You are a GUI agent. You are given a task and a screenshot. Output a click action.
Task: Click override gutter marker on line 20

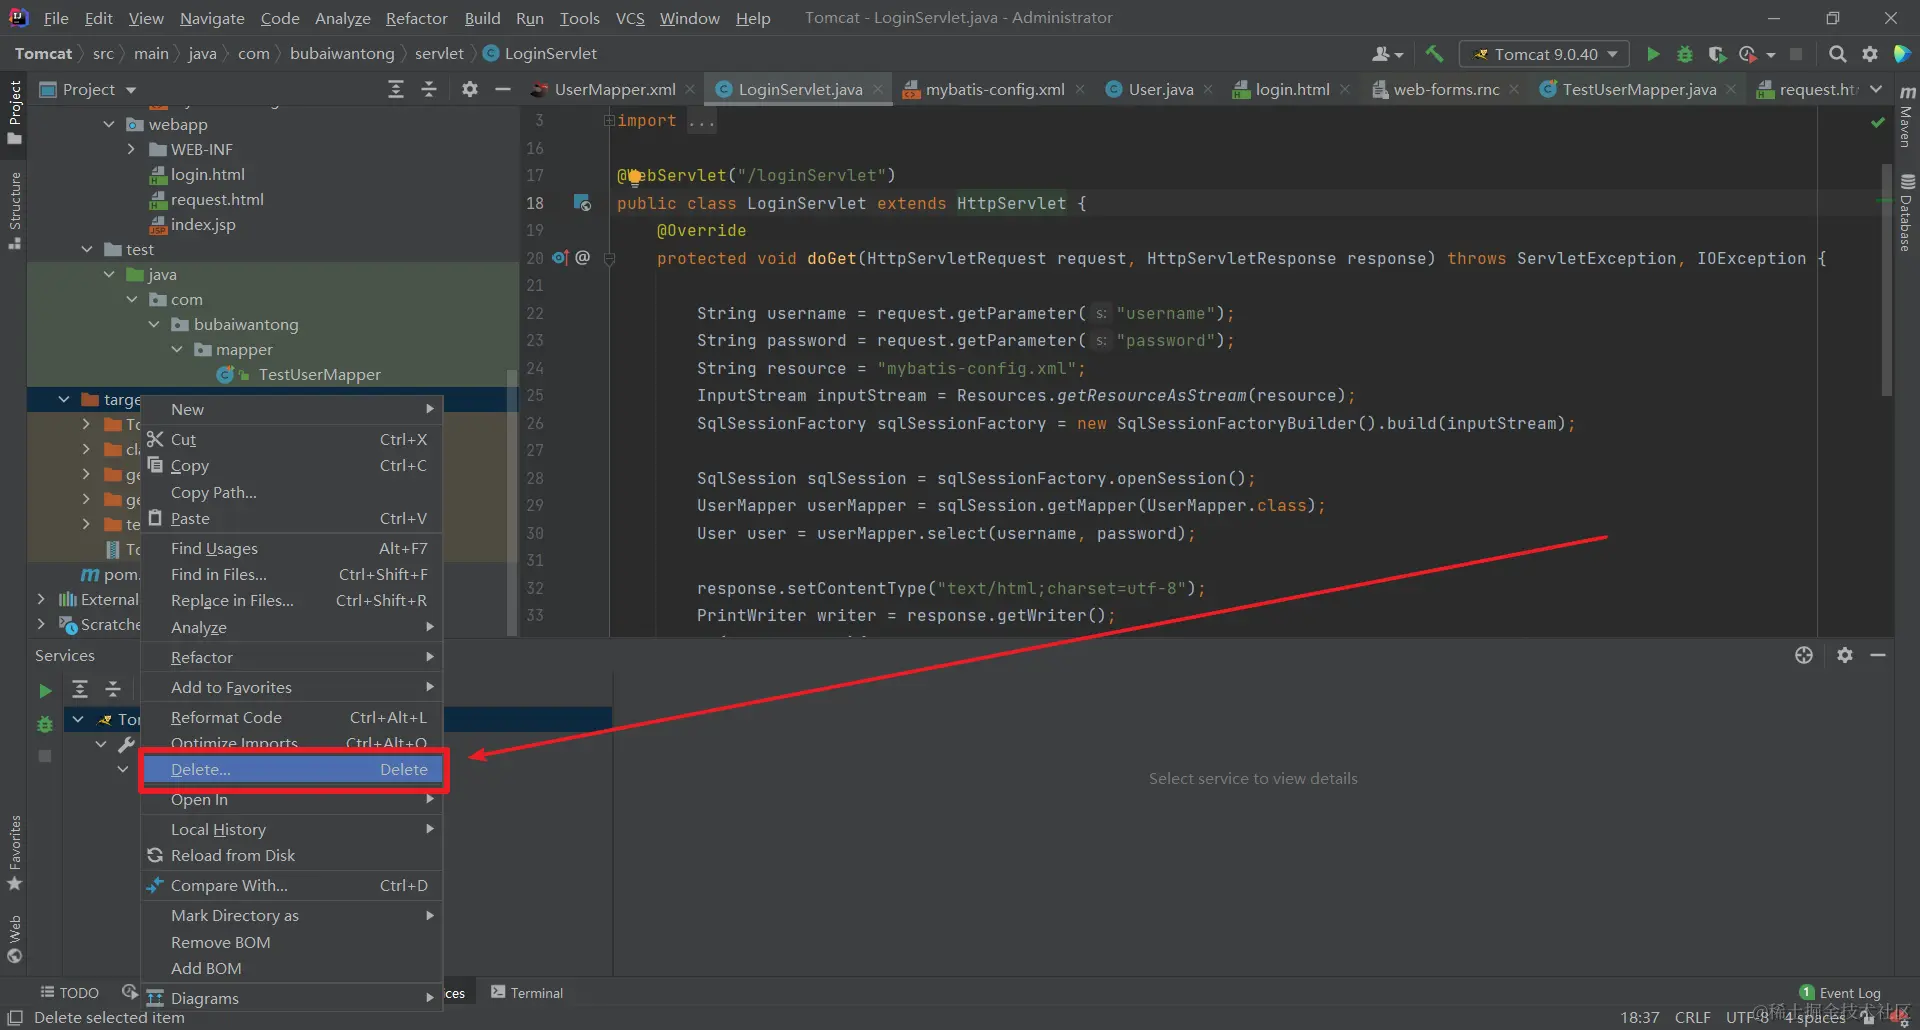point(560,258)
